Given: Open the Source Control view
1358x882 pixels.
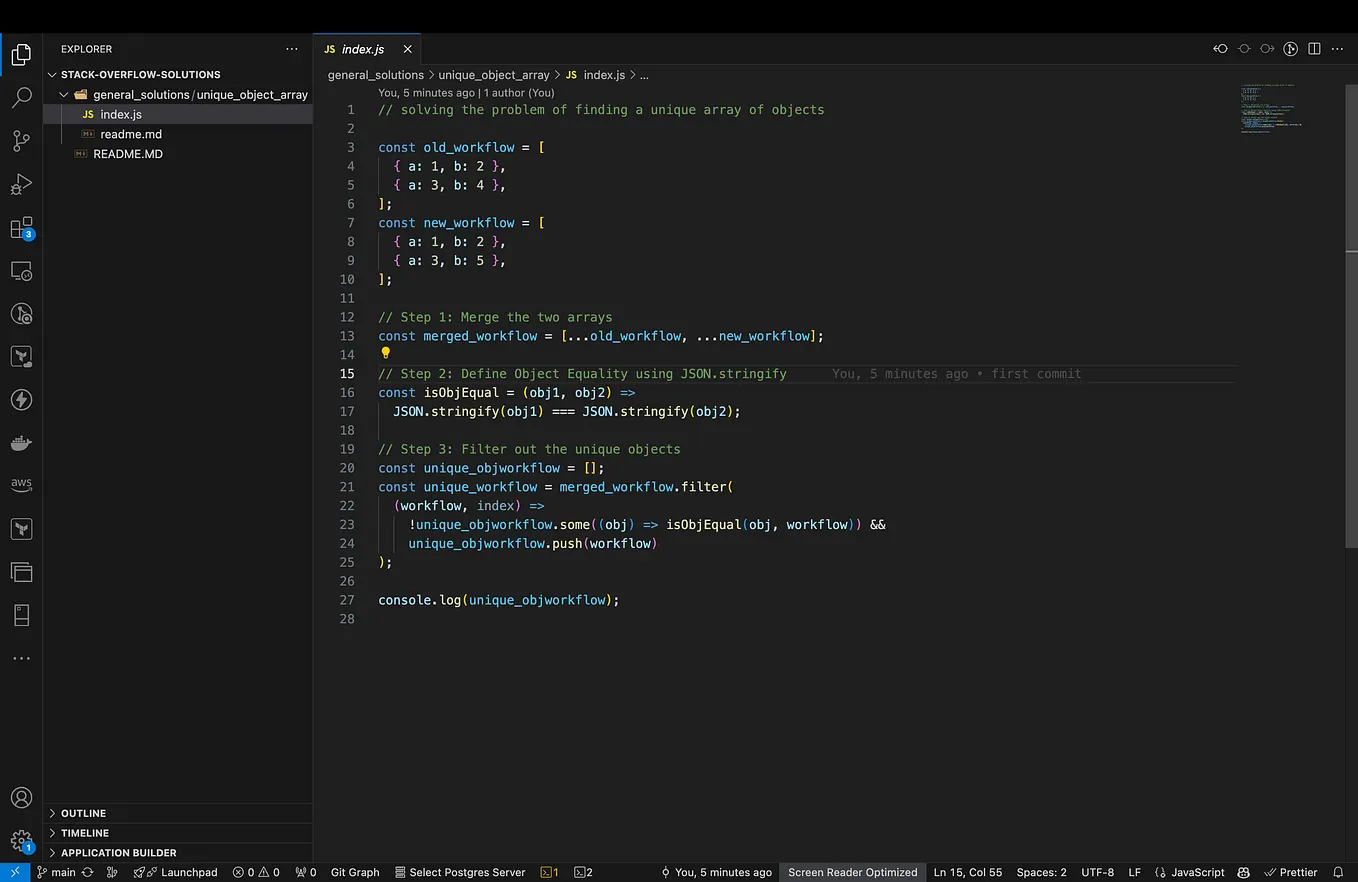Looking at the screenshot, I should [21, 141].
